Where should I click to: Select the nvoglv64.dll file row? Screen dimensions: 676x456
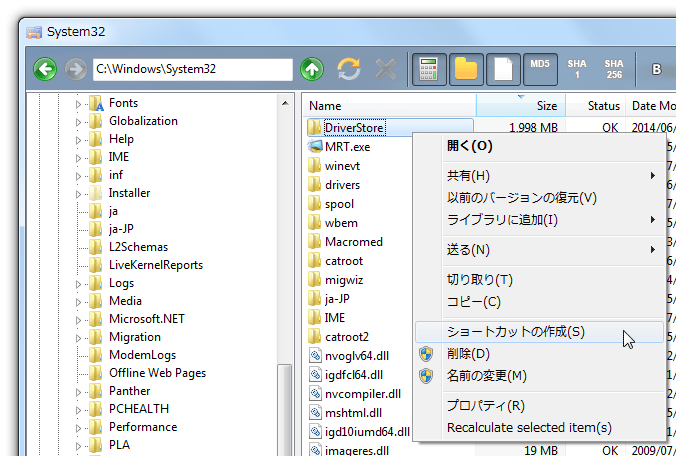pyautogui.click(x=349, y=356)
